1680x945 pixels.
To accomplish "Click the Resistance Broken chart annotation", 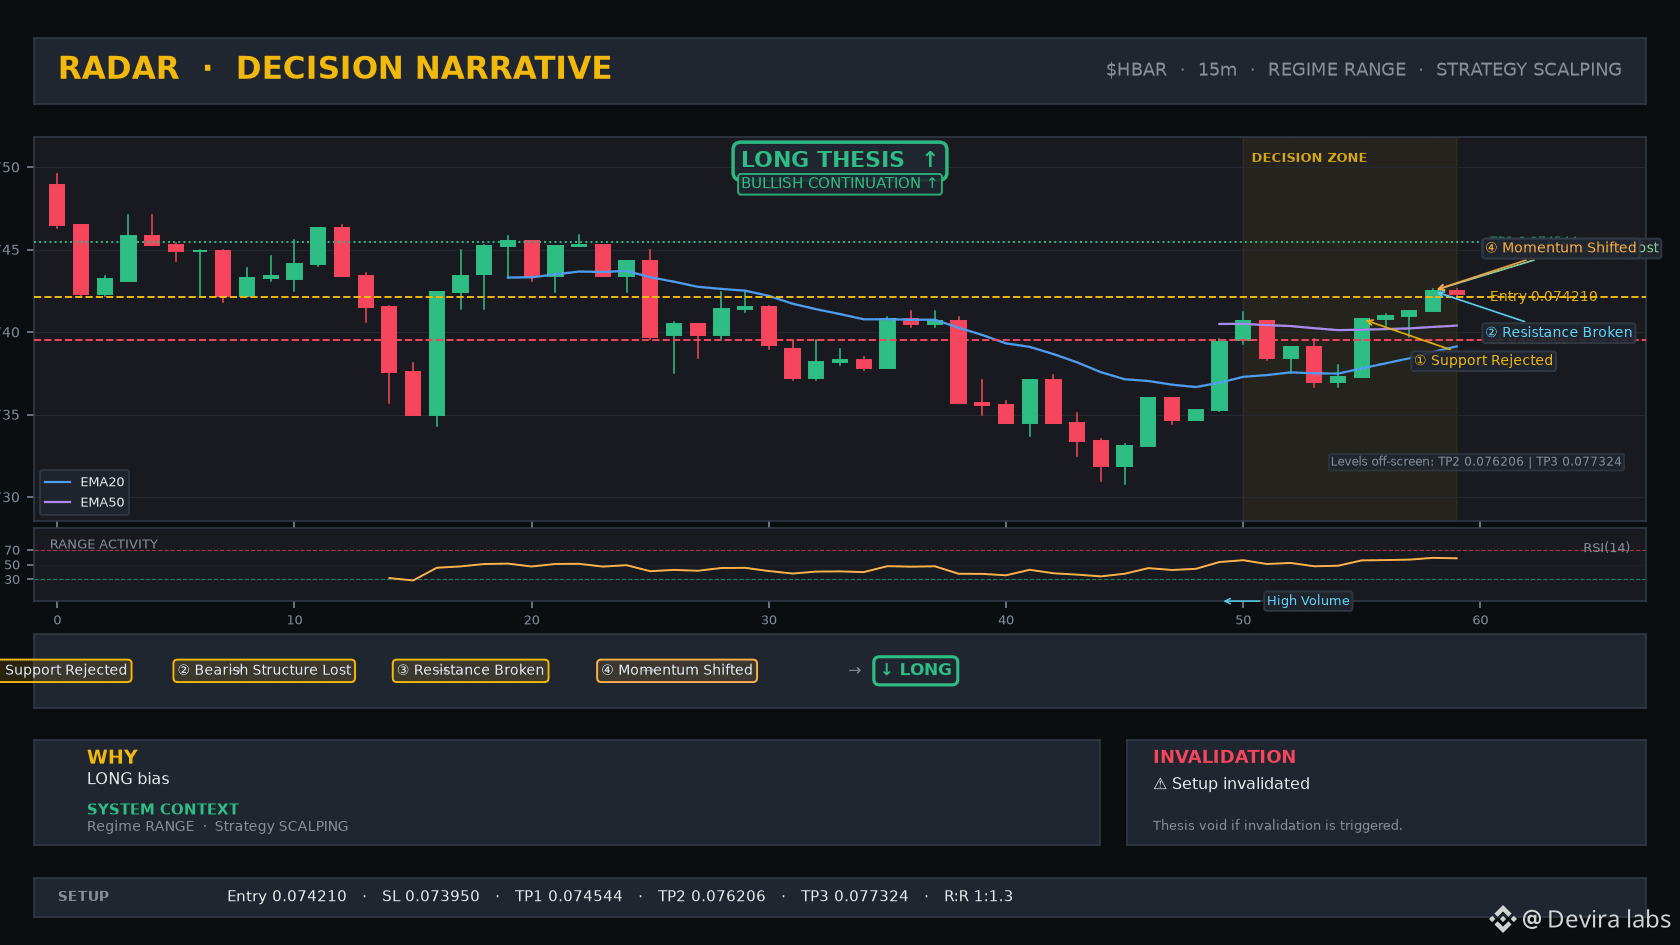I will click(1559, 333).
